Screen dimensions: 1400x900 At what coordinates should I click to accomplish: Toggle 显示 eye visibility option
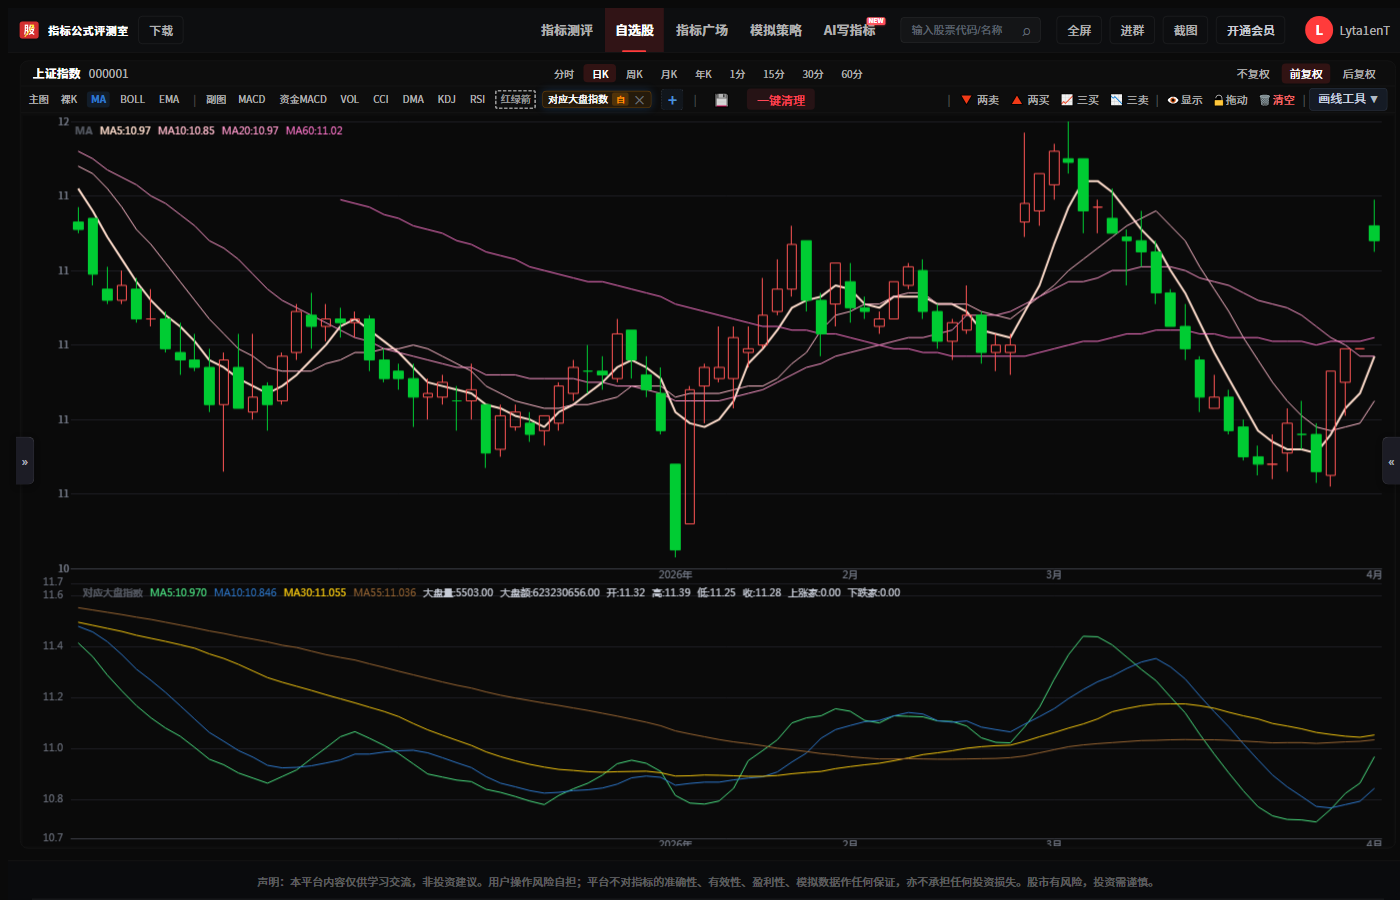click(1173, 100)
